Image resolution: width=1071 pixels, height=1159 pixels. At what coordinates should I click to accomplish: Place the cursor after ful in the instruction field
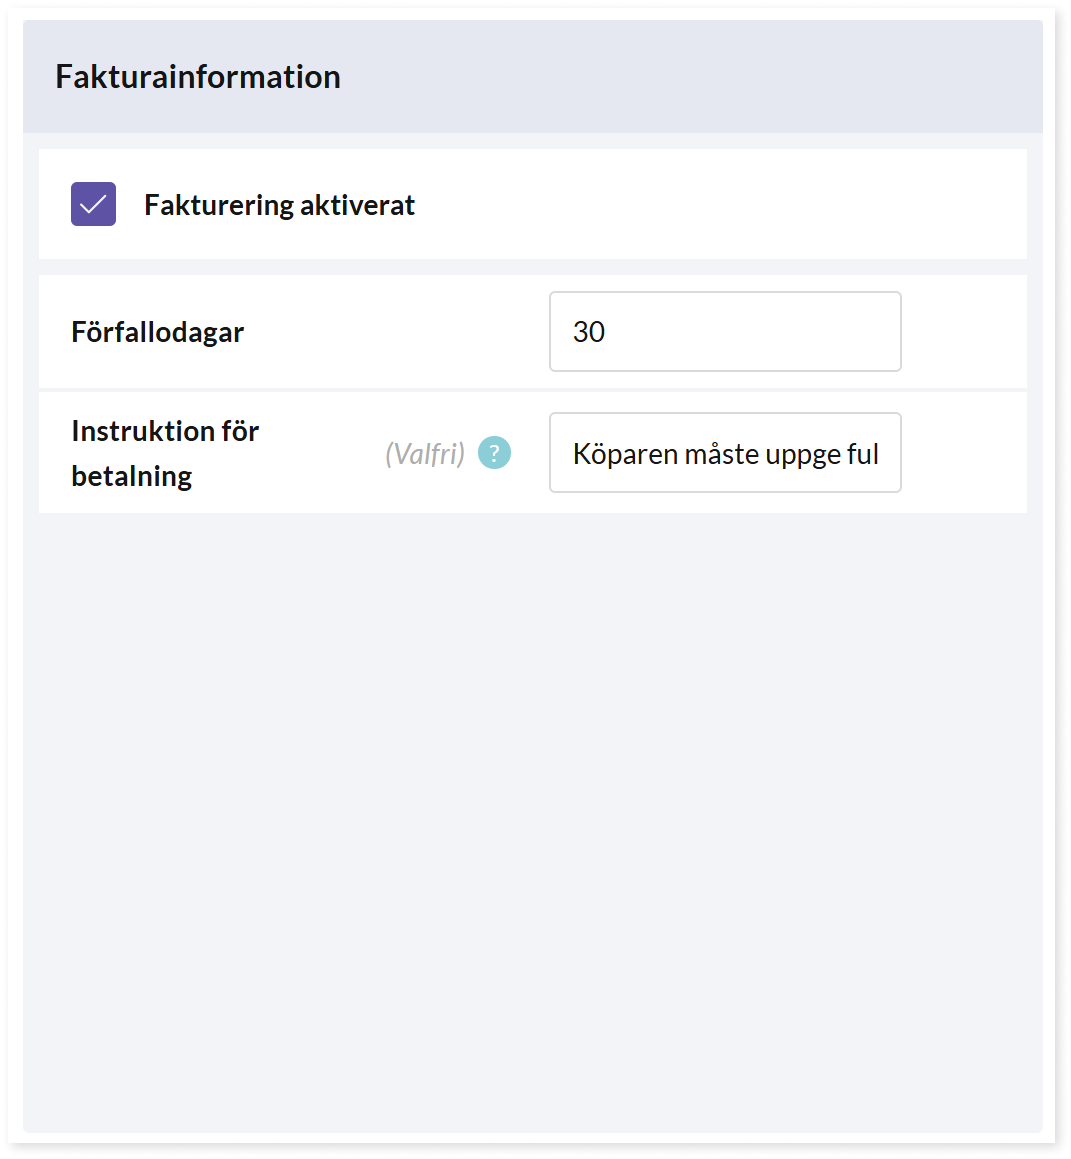point(880,454)
